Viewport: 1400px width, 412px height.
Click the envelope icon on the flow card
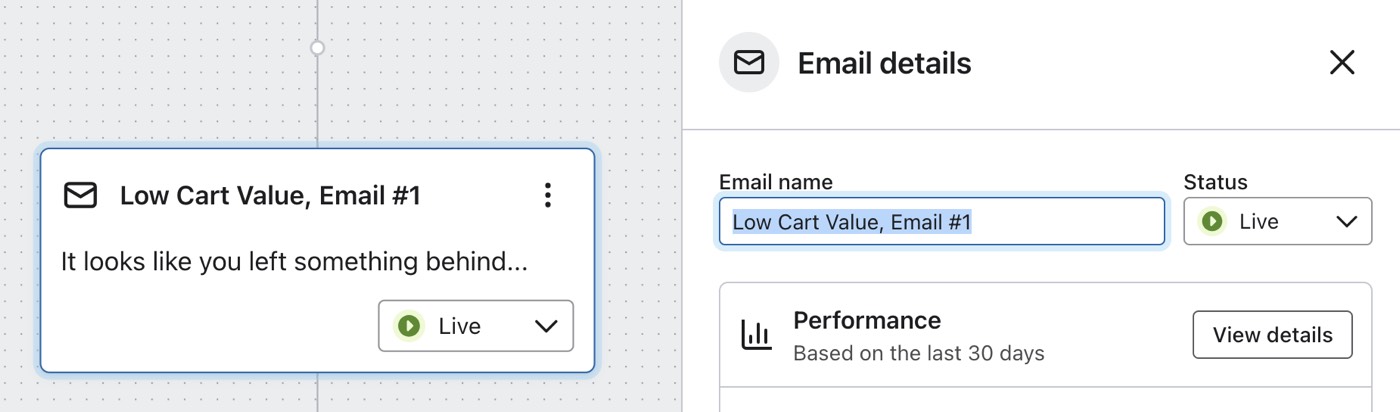[x=81, y=195]
